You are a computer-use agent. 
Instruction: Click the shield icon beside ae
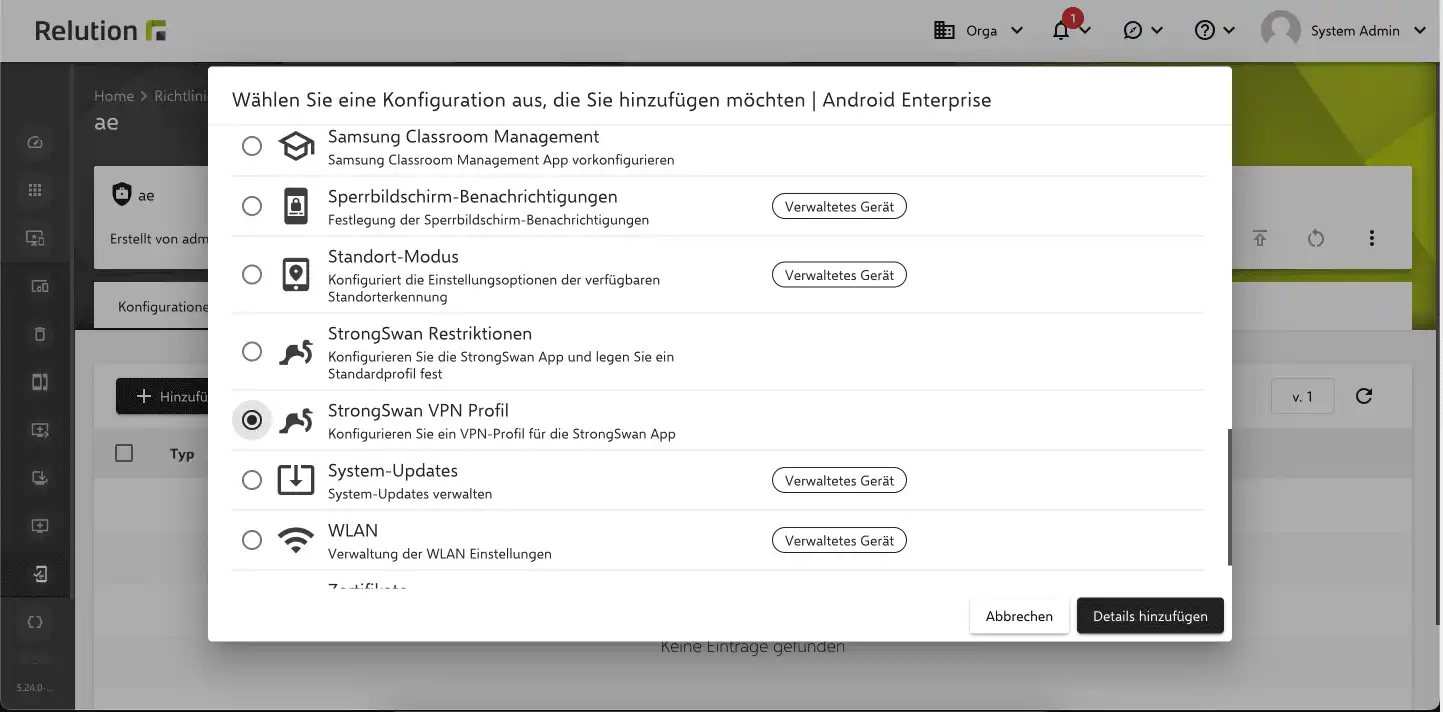pos(122,195)
